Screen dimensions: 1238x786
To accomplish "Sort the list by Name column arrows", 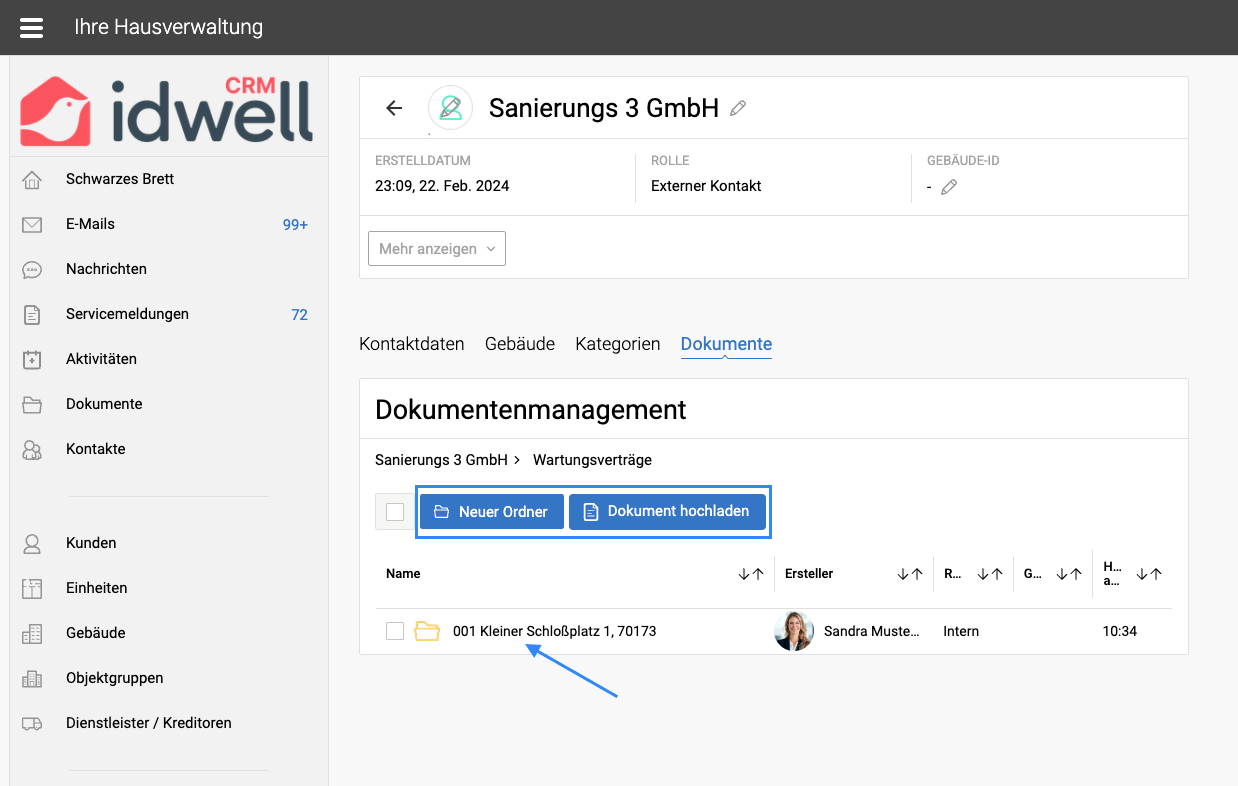I will pos(751,574).
